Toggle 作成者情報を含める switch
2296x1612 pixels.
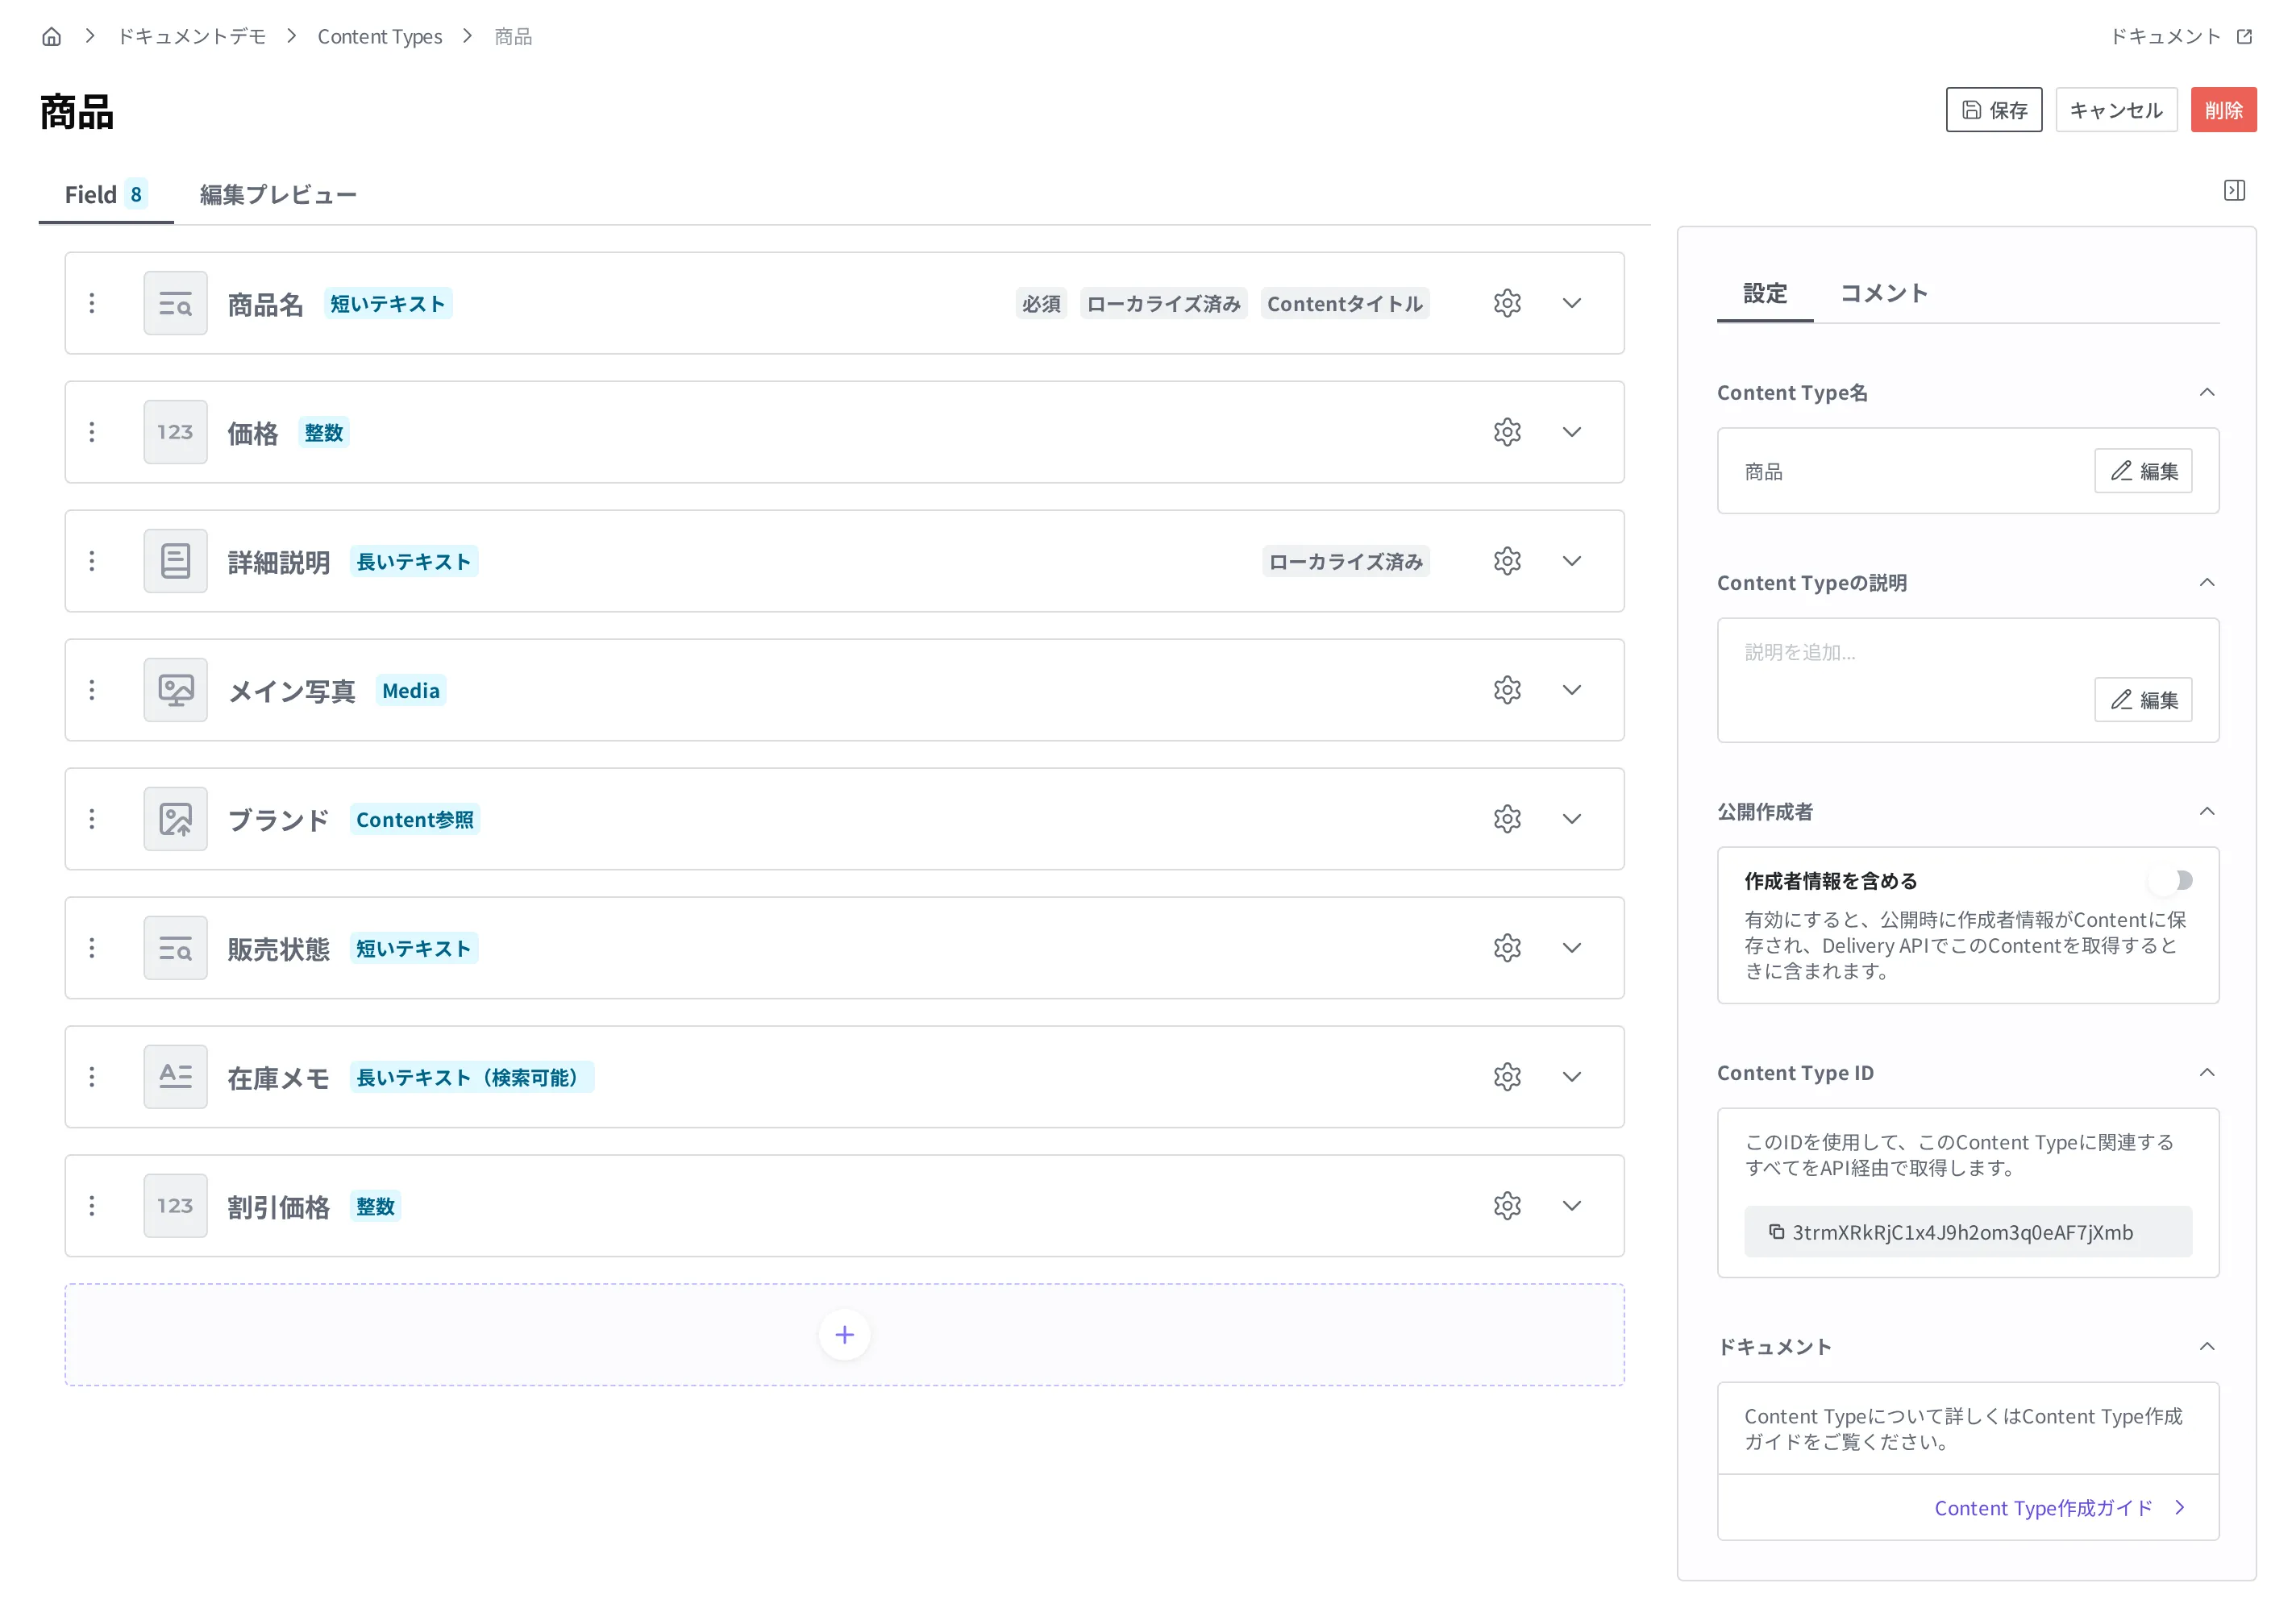(x=2170, y=880)
